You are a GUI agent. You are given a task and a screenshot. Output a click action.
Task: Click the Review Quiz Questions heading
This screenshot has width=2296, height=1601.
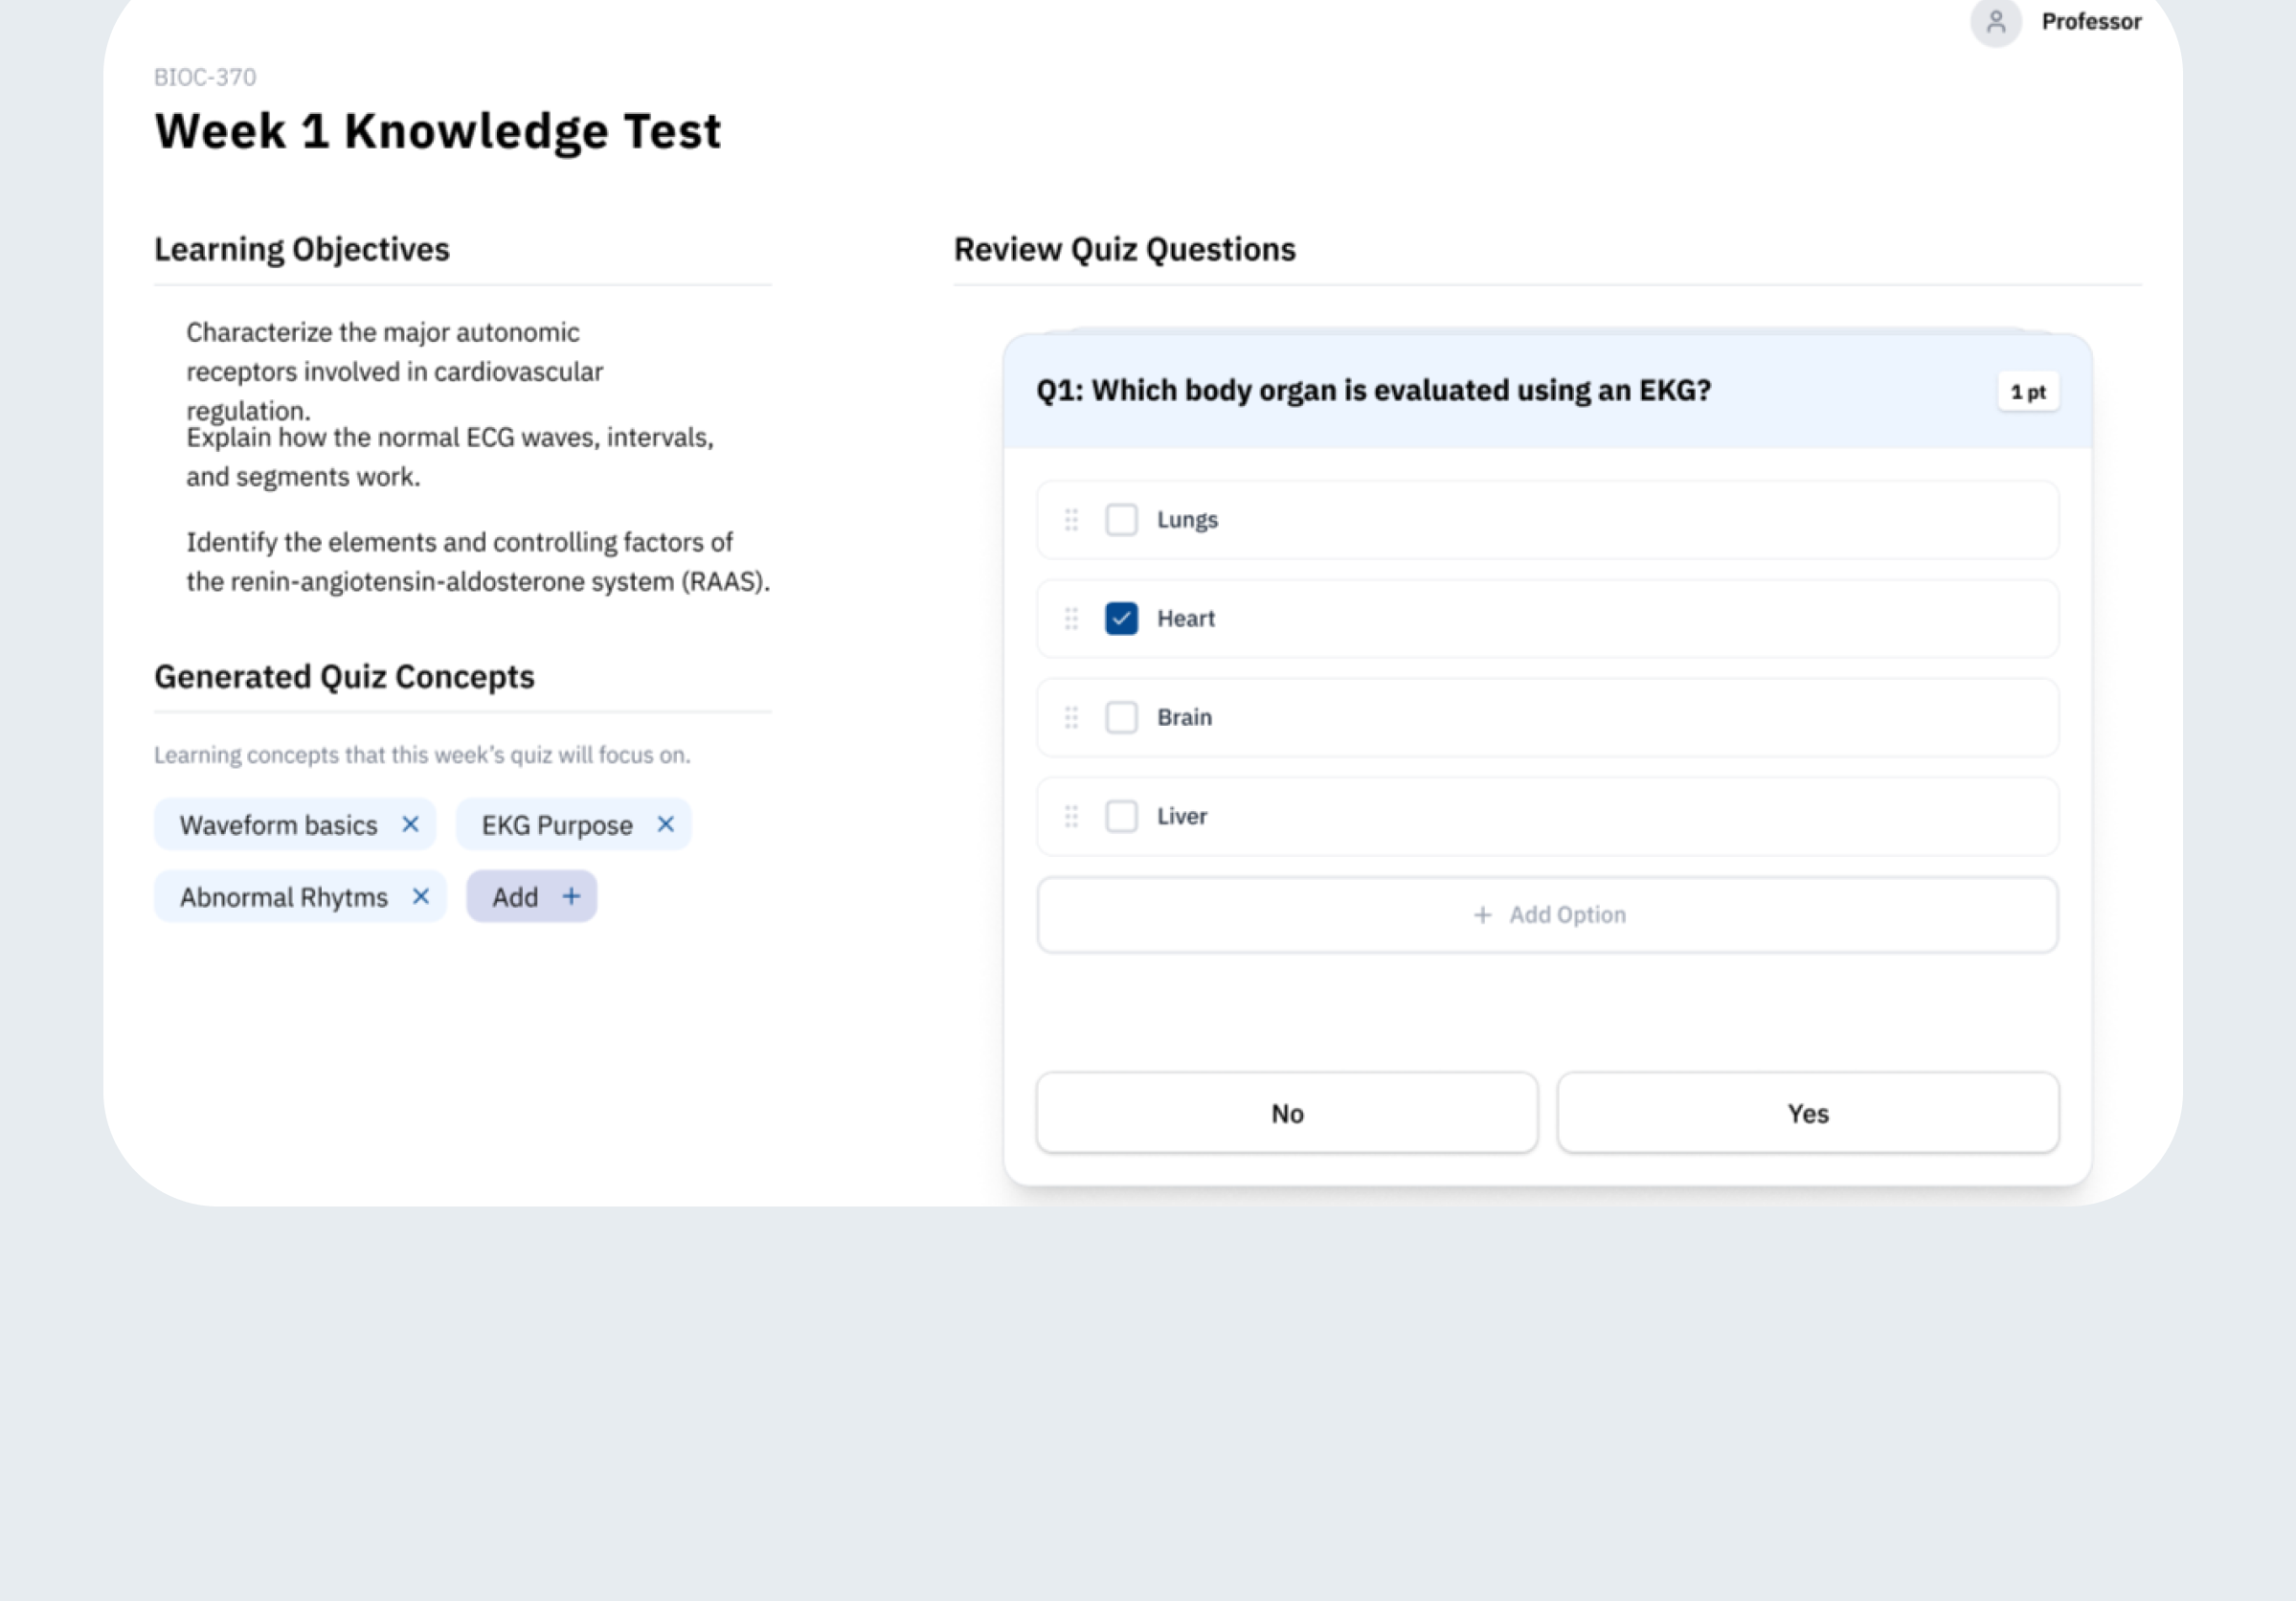pyautogui.click(x=1124, y=248)
